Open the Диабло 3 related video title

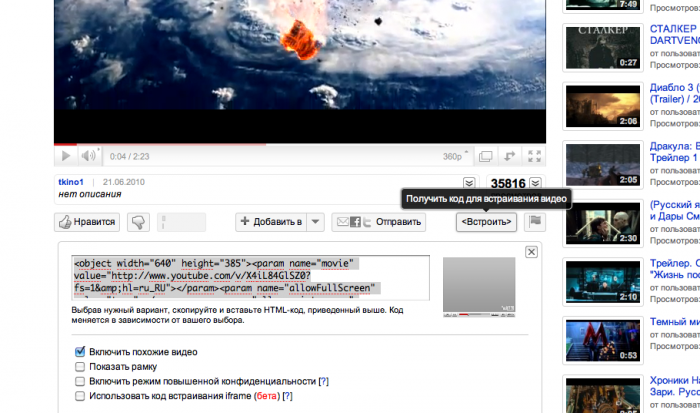675,93
